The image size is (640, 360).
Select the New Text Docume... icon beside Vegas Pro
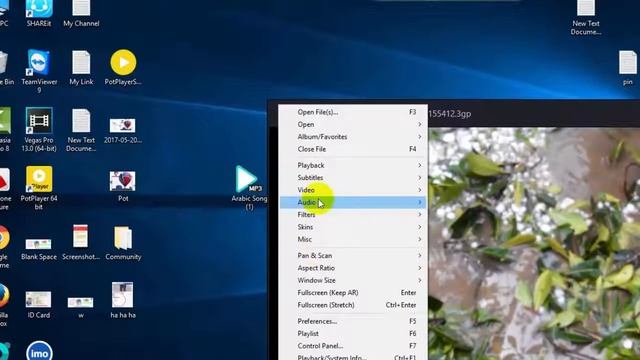click(81, 129)
